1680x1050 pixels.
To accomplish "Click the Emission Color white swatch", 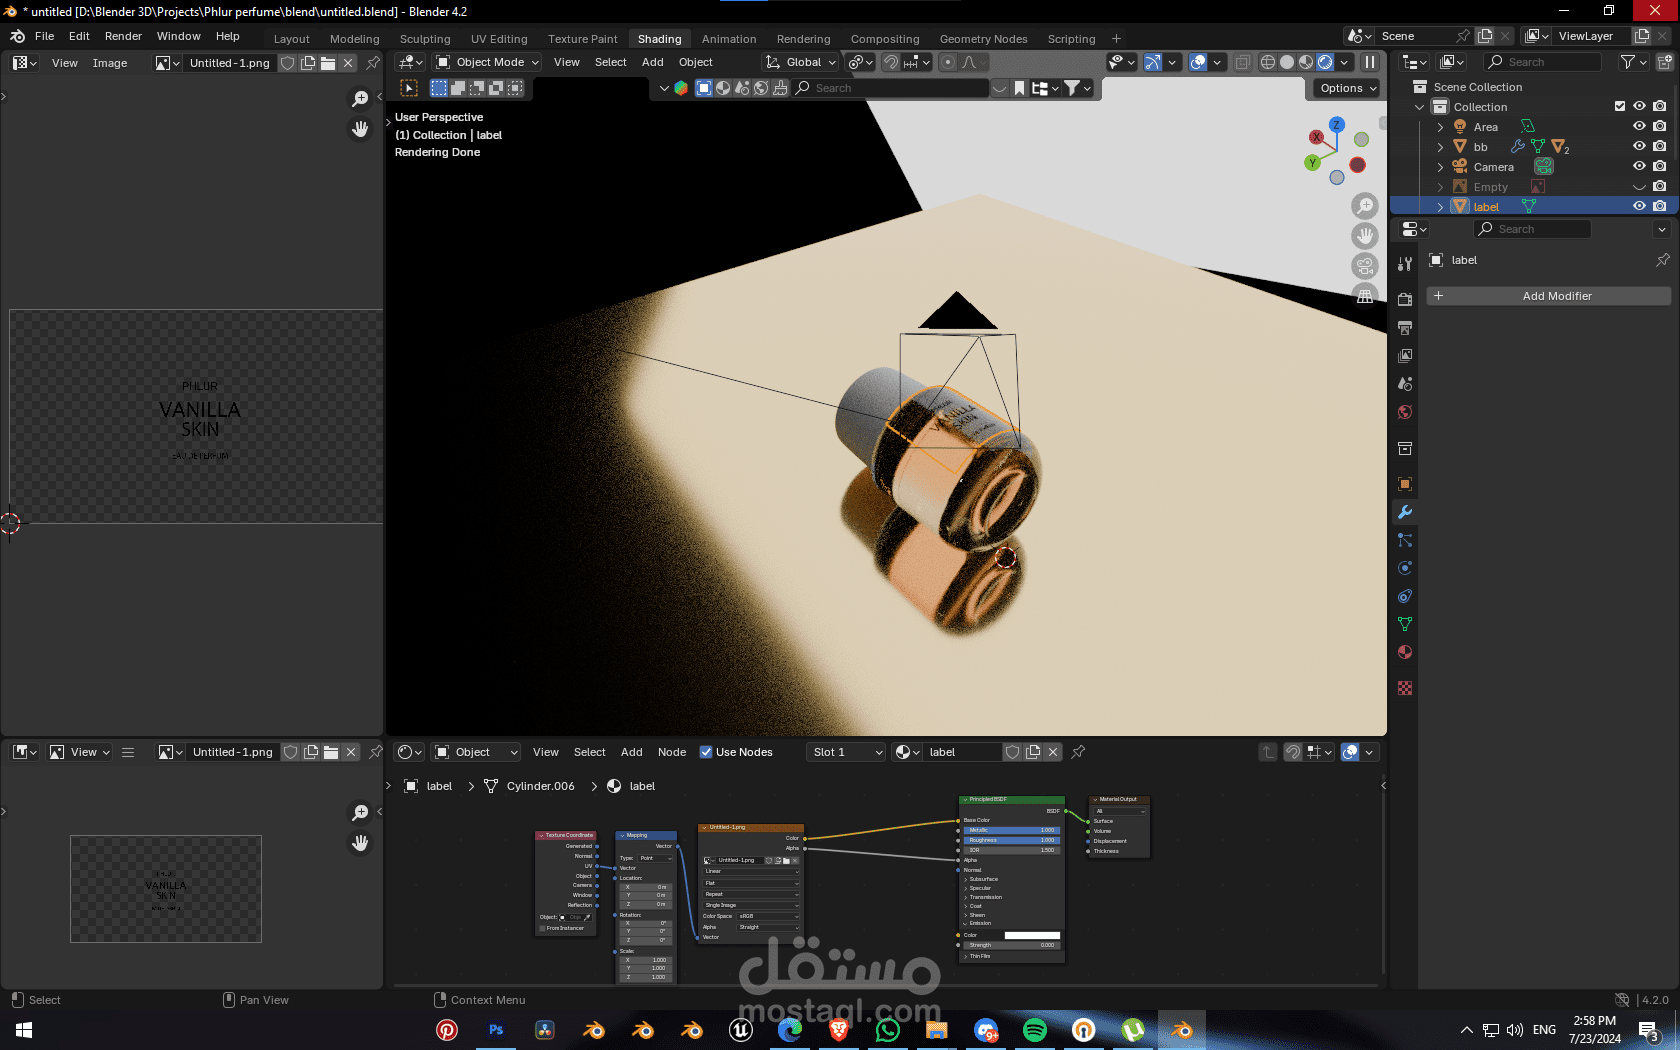I will [x=1031, y=935].
